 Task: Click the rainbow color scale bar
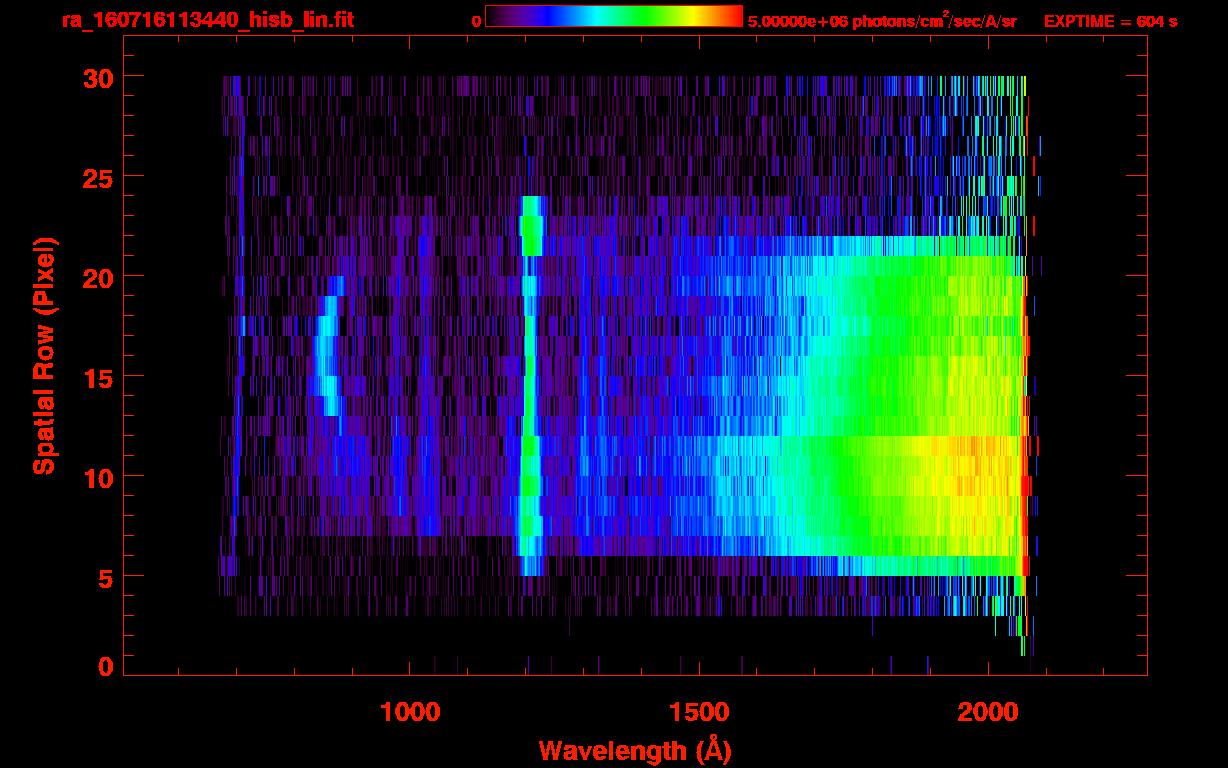pyautogui.click(x=613, y=16)
